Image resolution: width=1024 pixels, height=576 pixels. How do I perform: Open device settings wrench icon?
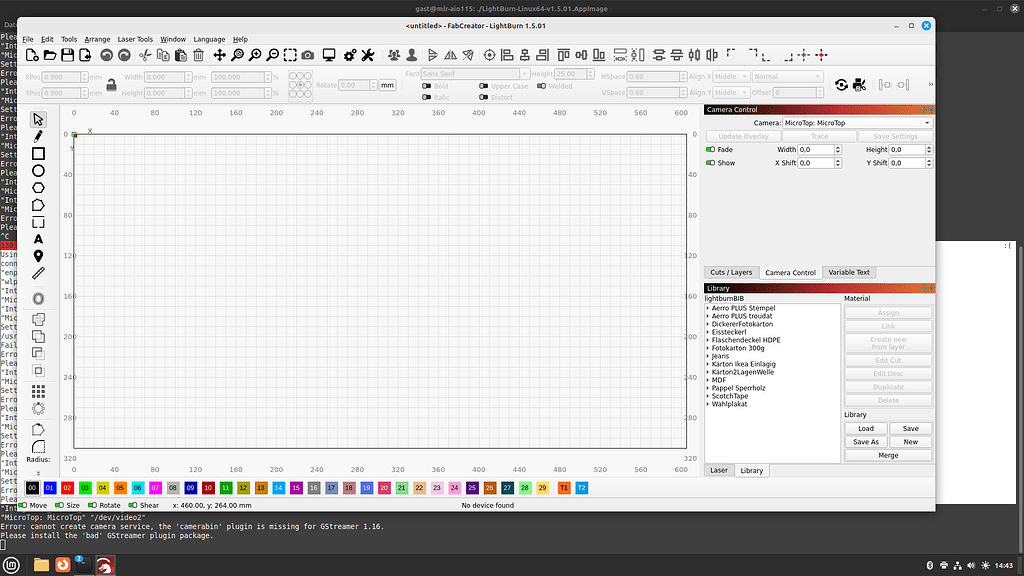click(x=367, y=55)
